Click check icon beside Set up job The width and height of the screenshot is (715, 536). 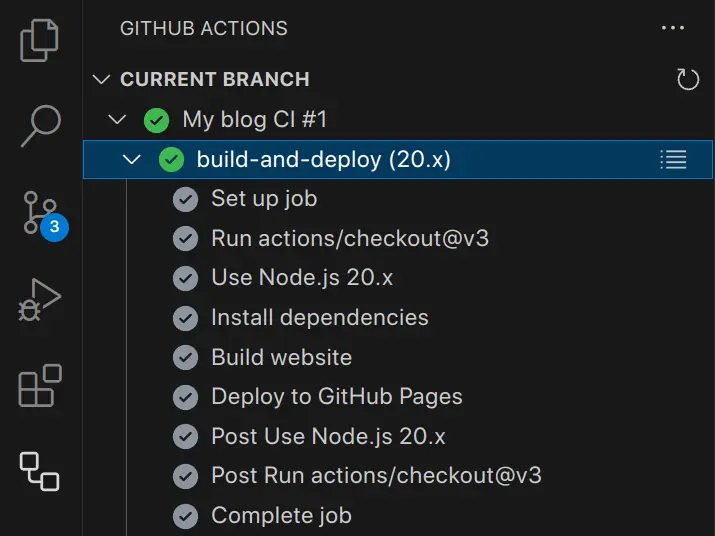tap(186, 199)
